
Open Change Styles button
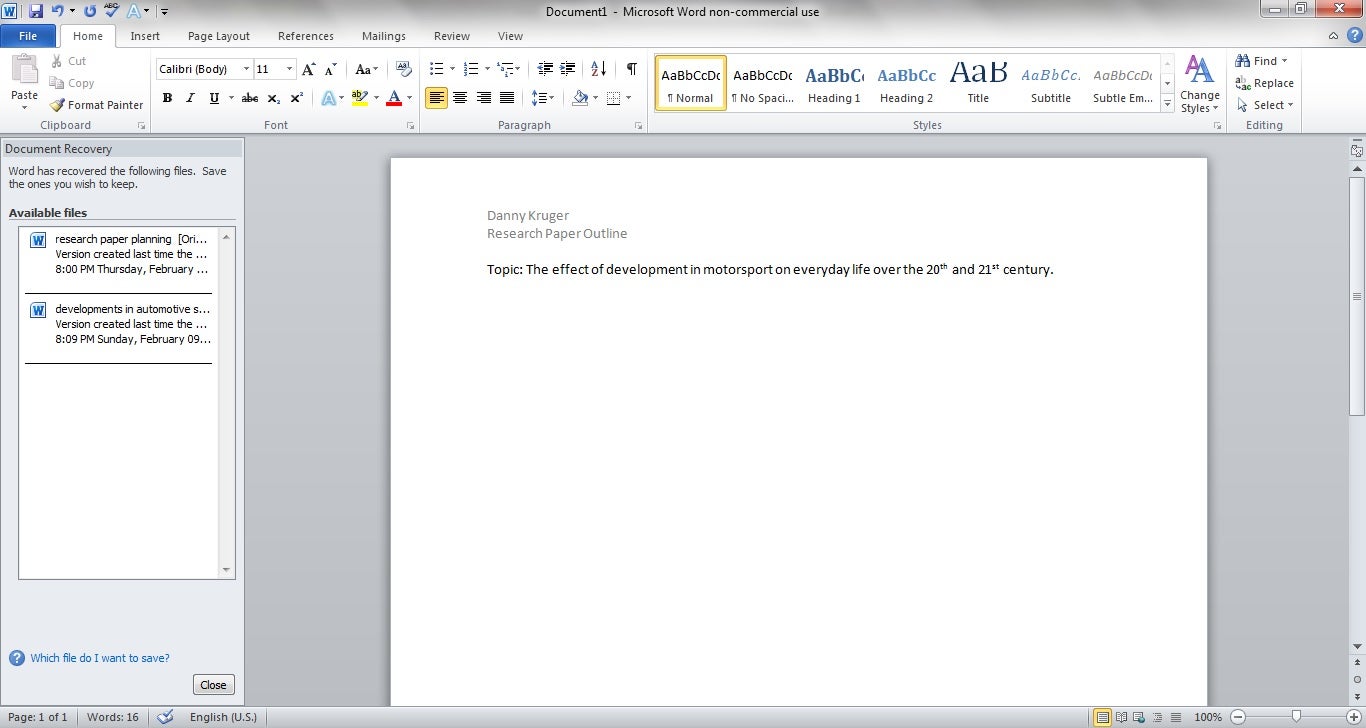tap(1199, 84)
